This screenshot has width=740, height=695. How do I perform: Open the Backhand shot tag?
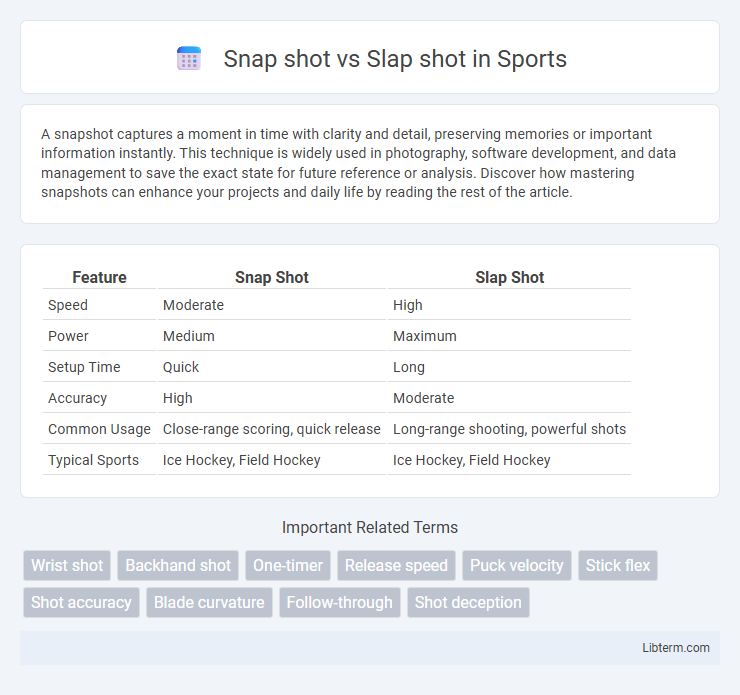[x=178, y=565]
